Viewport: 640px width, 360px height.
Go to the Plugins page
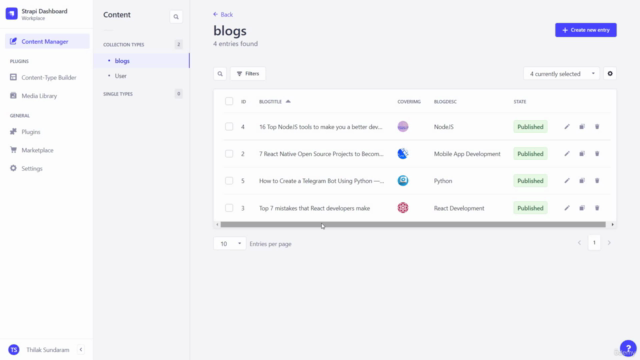click(x=25, y=132)
